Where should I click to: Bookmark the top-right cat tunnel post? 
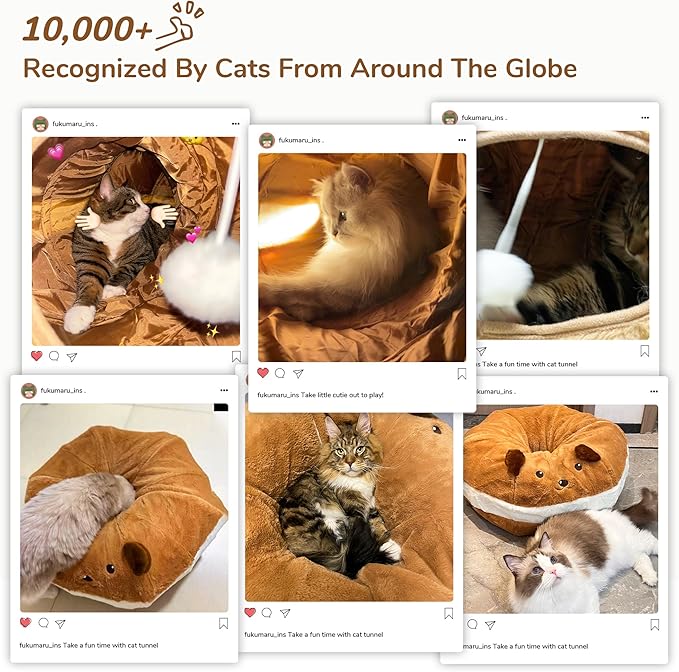point(645,351)
